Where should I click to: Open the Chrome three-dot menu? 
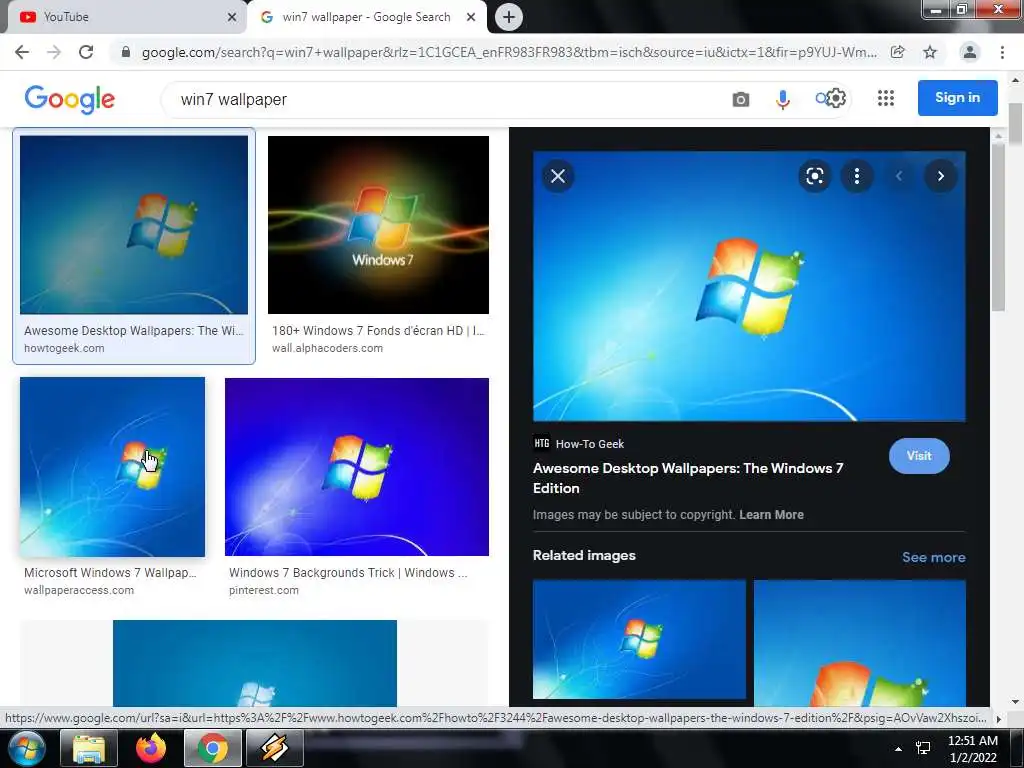[1002, 52]
